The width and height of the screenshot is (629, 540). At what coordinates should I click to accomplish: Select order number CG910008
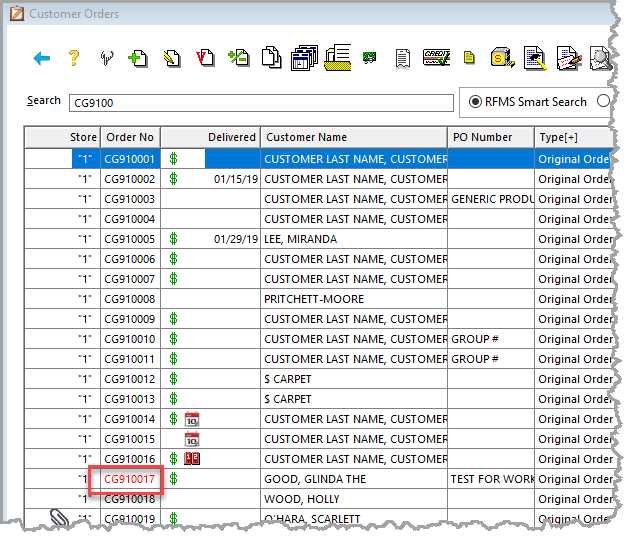coord(130,299)
